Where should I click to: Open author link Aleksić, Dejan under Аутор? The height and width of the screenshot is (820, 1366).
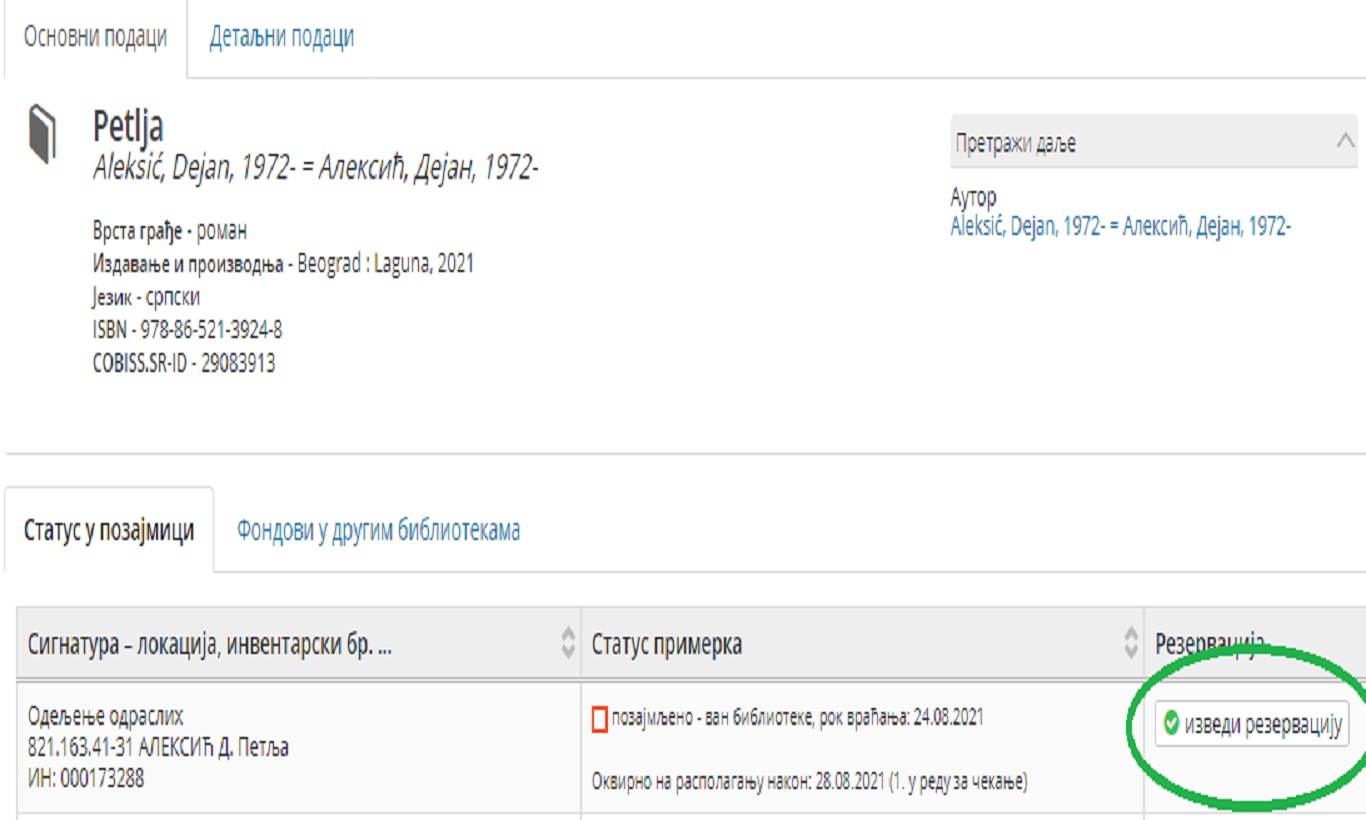[1120, 226]
